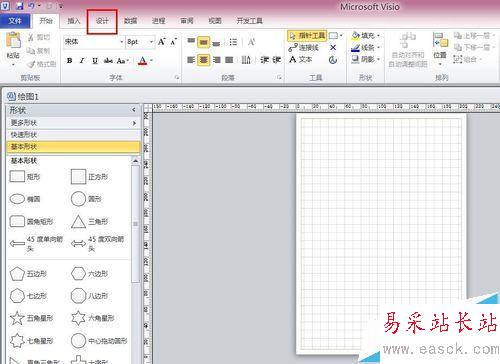Screen dimensions: 500x364
Task: Toggle Underline text formatting
Action: coord(95,61)
